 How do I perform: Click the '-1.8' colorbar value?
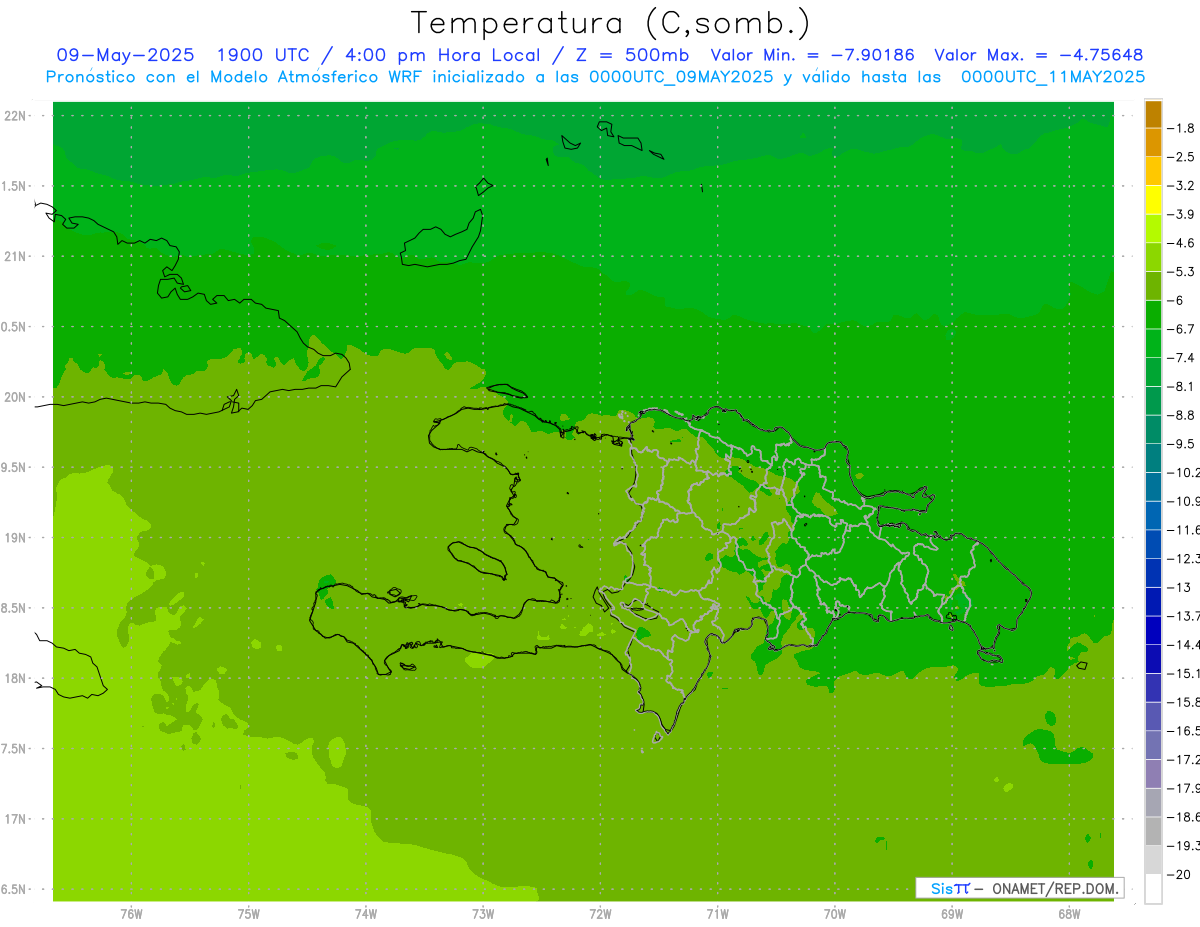tap(1182, 128)
